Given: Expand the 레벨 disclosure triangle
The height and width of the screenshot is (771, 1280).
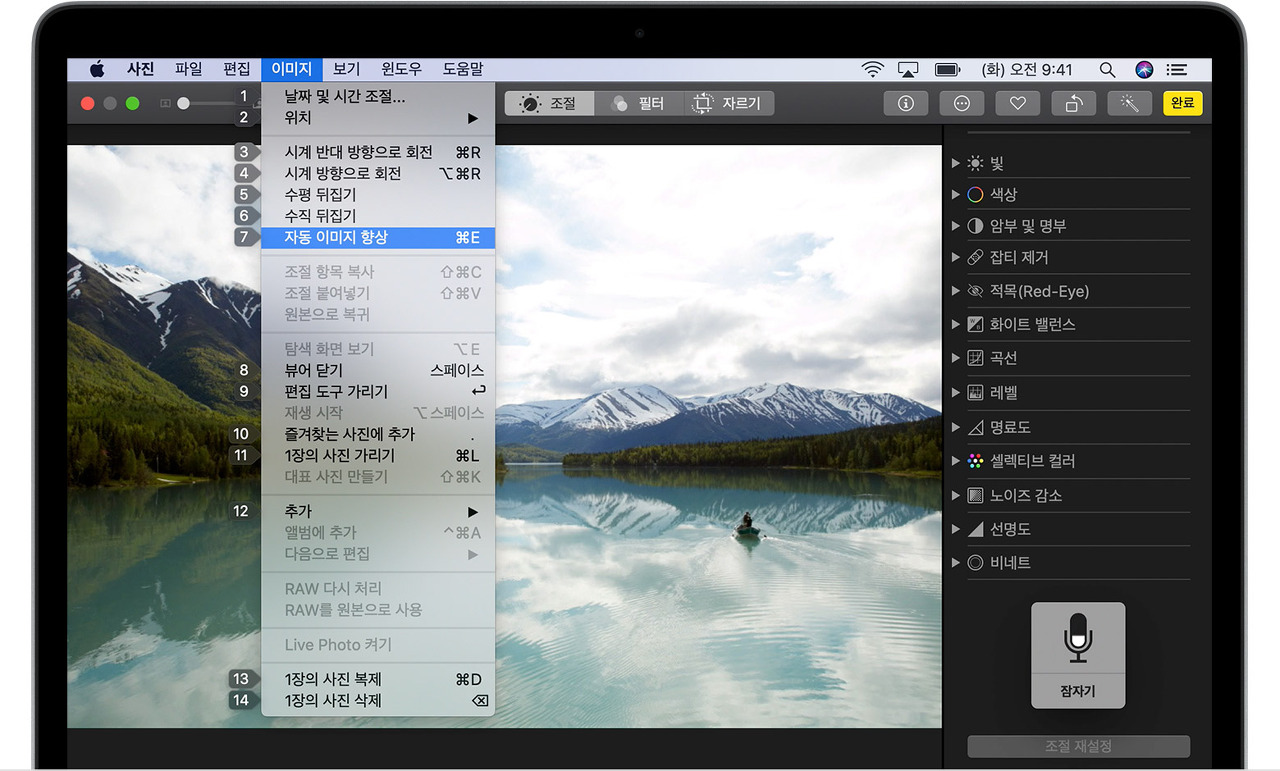Looking at the screenshot, I should coord(956,392).
